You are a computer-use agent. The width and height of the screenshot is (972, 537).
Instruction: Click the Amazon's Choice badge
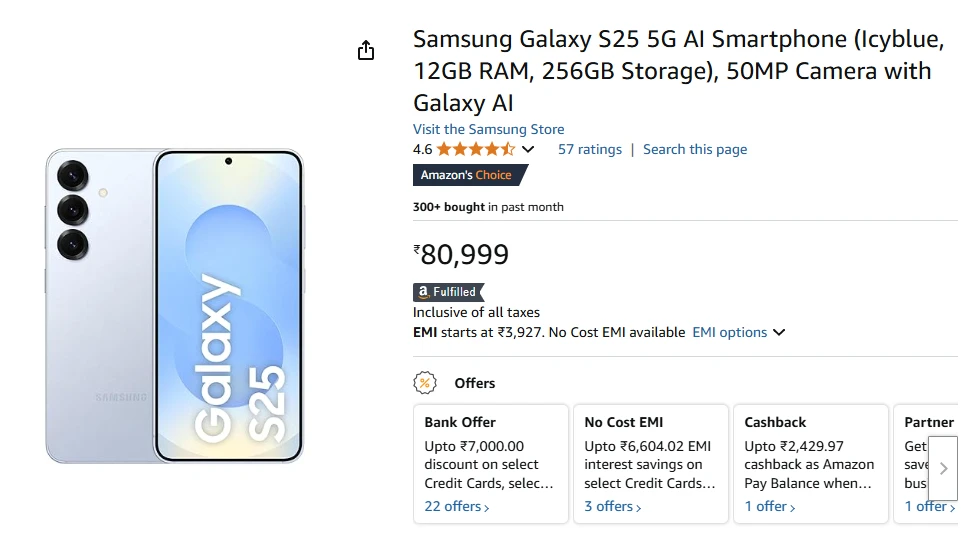point(468,175)
